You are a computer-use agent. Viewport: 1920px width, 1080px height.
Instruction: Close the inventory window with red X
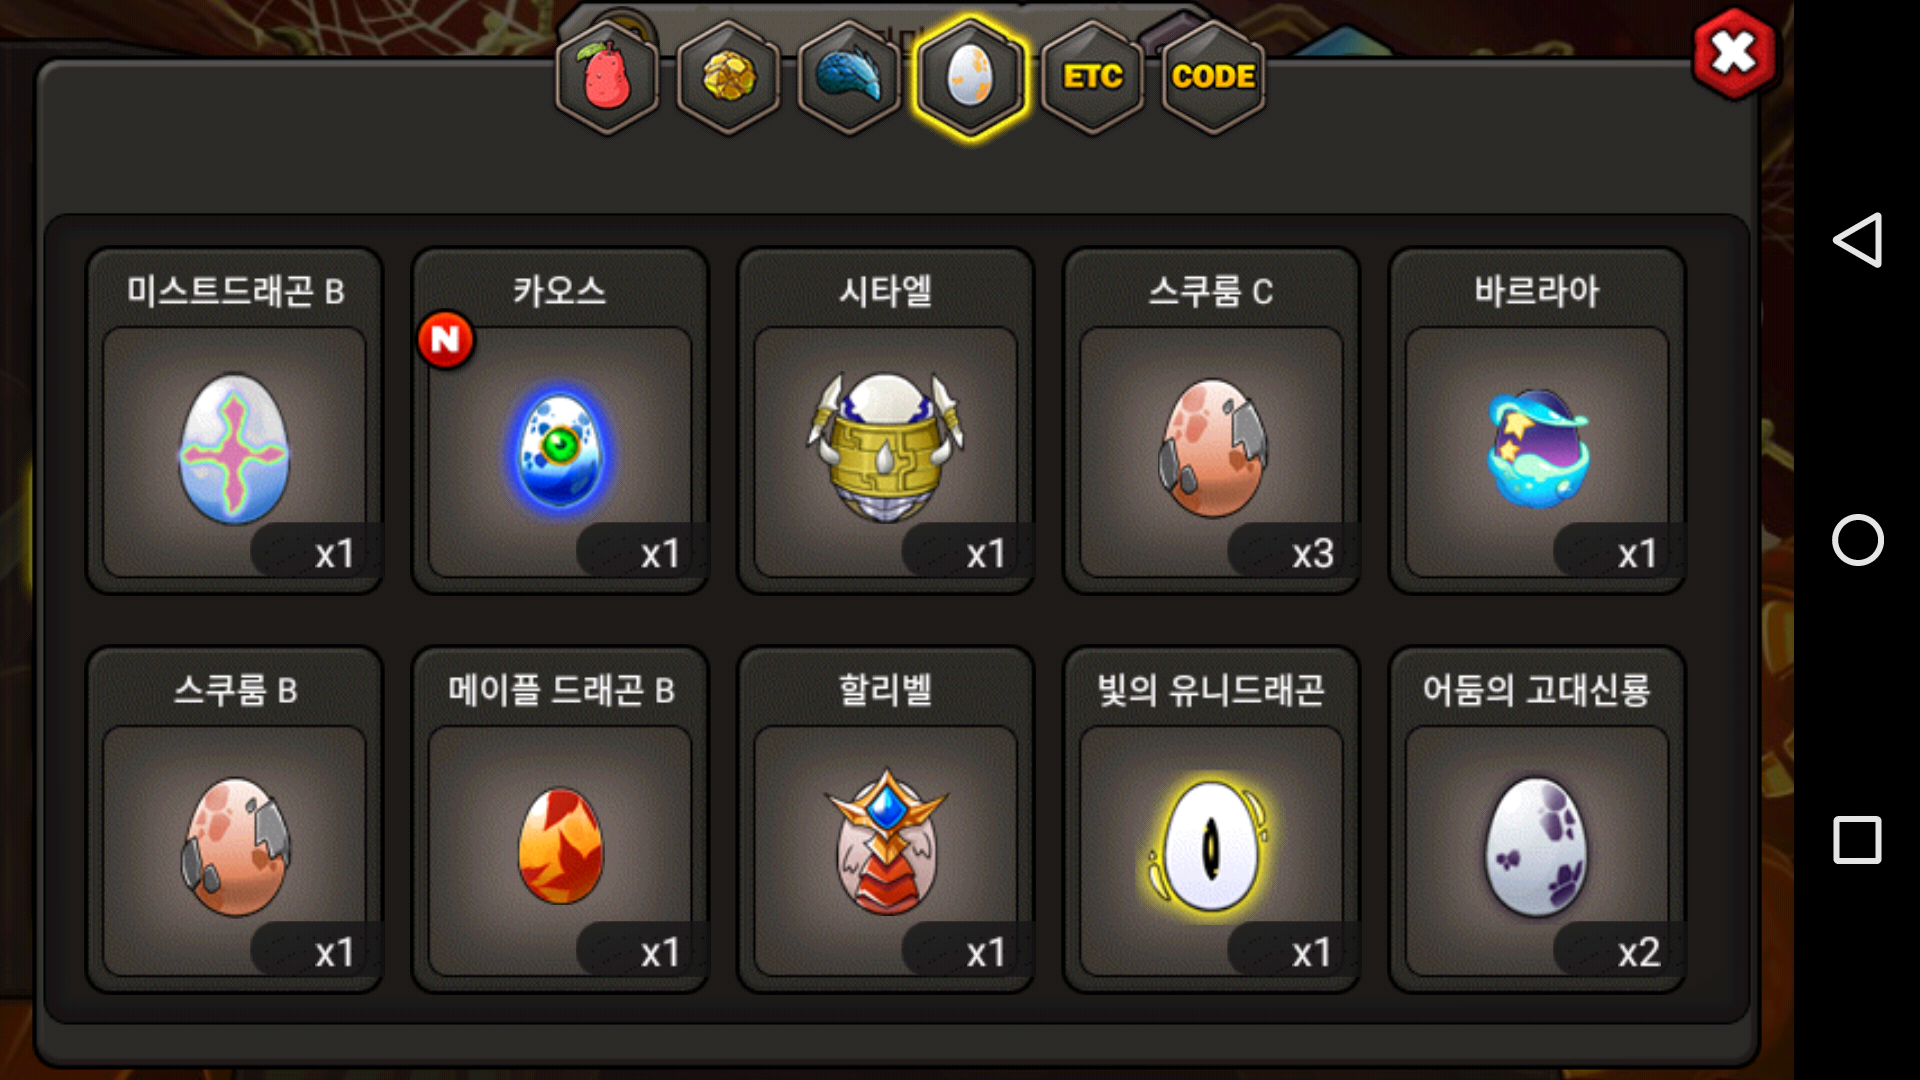point(1734,53)
